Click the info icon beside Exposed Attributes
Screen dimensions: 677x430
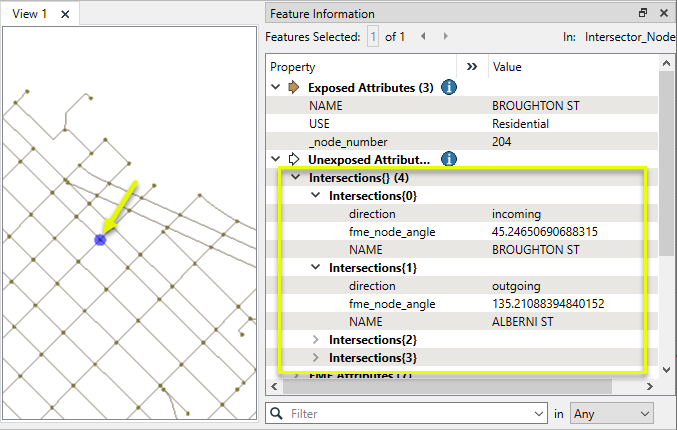coord(449,88)
